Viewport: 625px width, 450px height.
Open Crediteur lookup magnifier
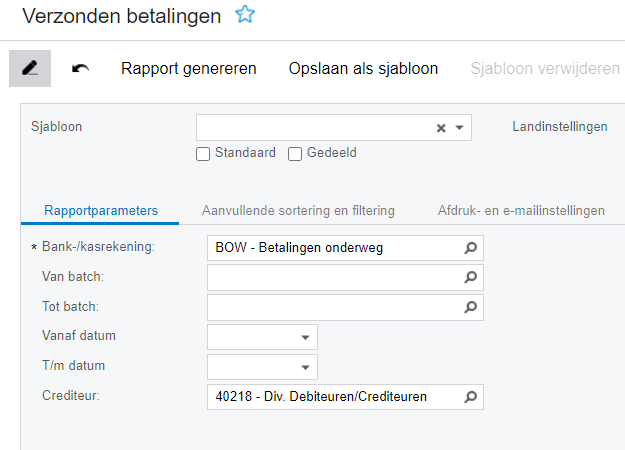tap(470, 397)
